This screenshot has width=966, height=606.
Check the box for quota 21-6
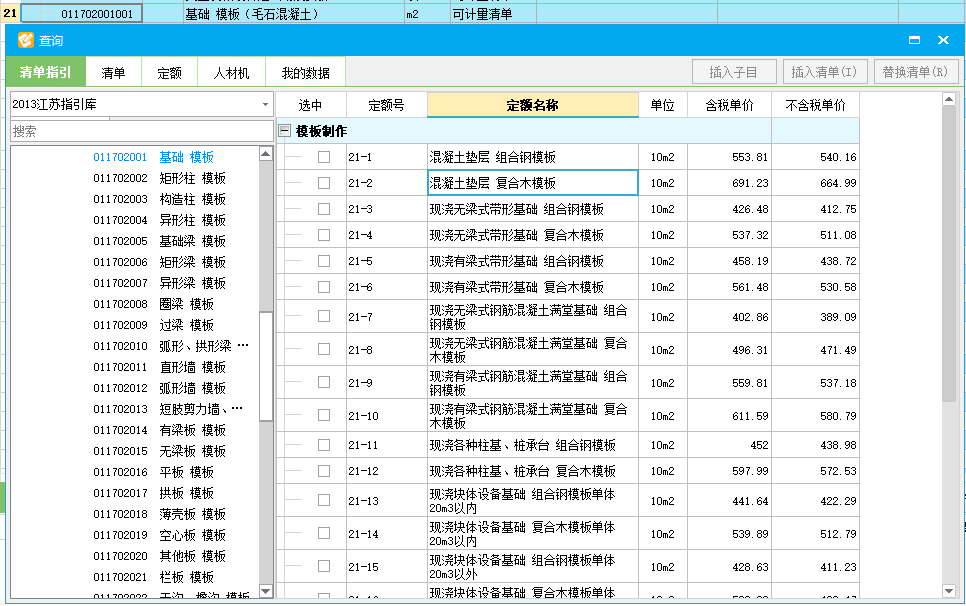click(323, 286)
